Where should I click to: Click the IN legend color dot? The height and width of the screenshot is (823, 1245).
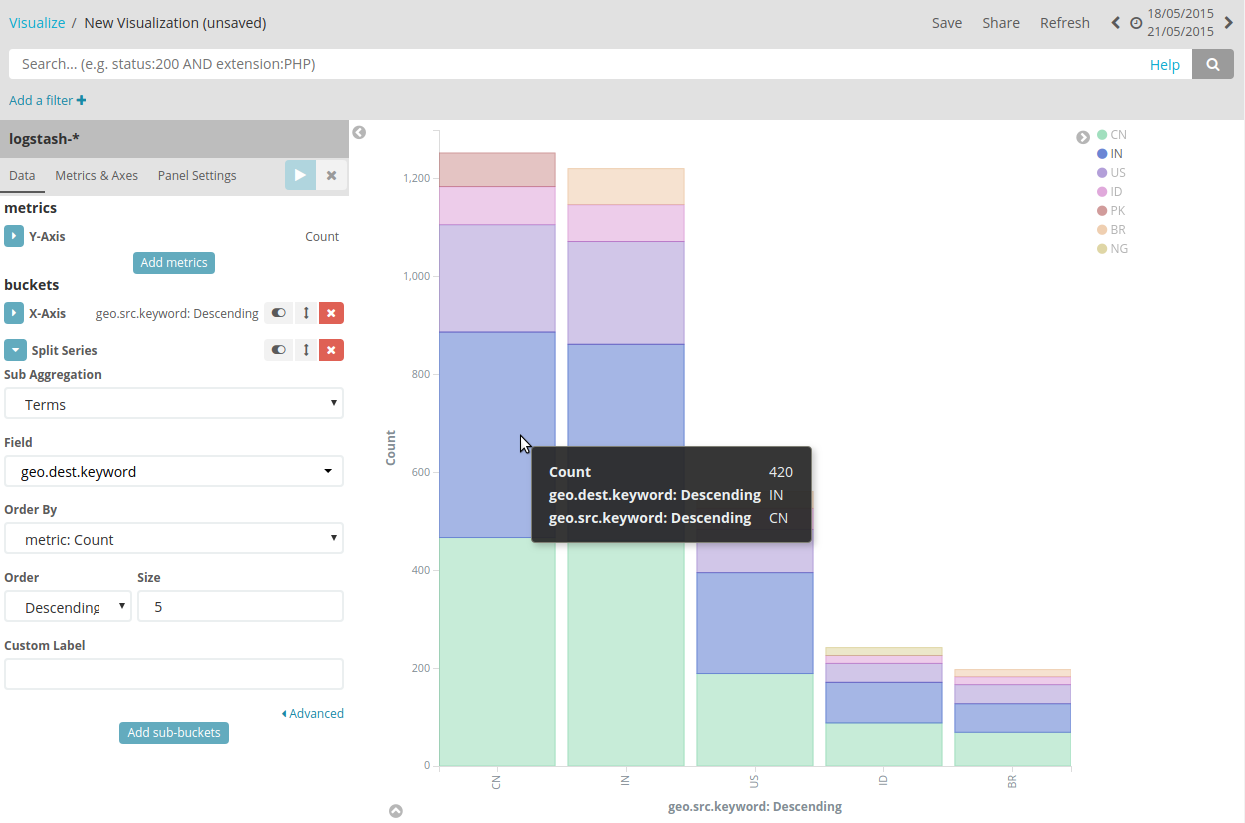[x=1102, y=154]
